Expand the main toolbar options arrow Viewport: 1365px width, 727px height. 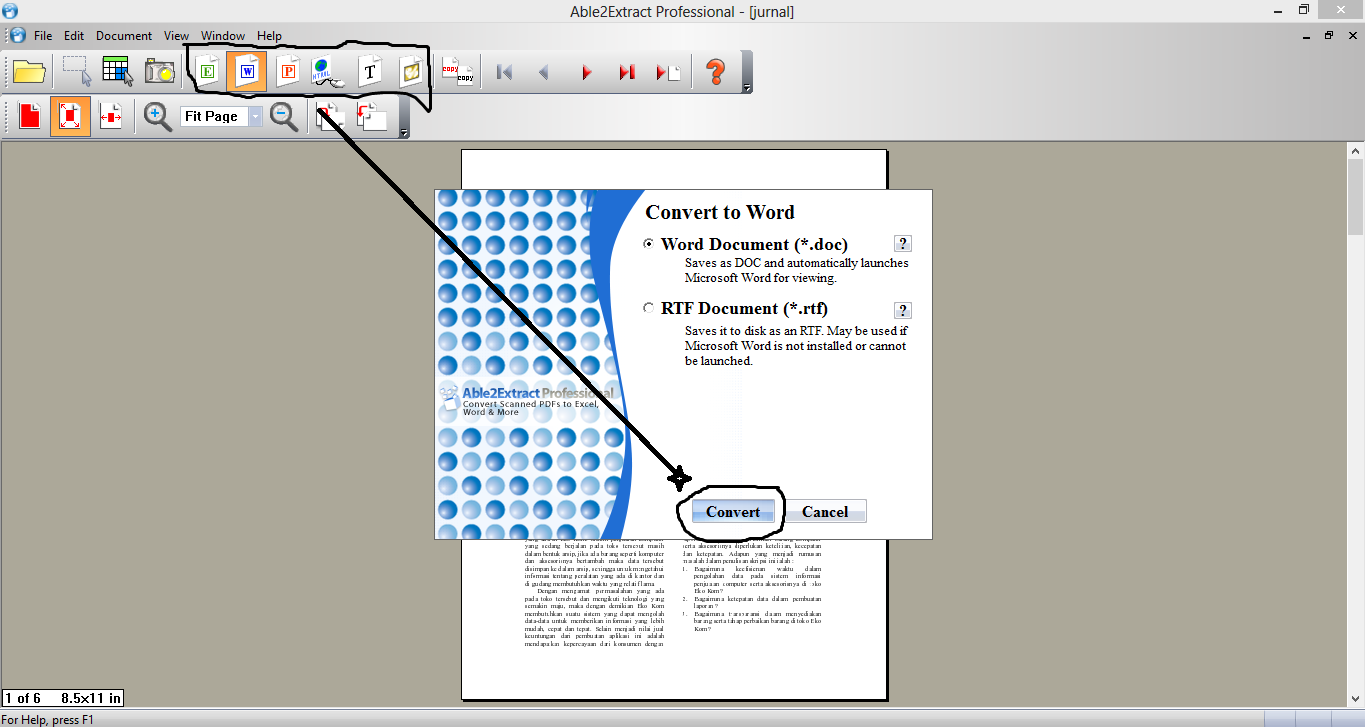coord(748,90)
